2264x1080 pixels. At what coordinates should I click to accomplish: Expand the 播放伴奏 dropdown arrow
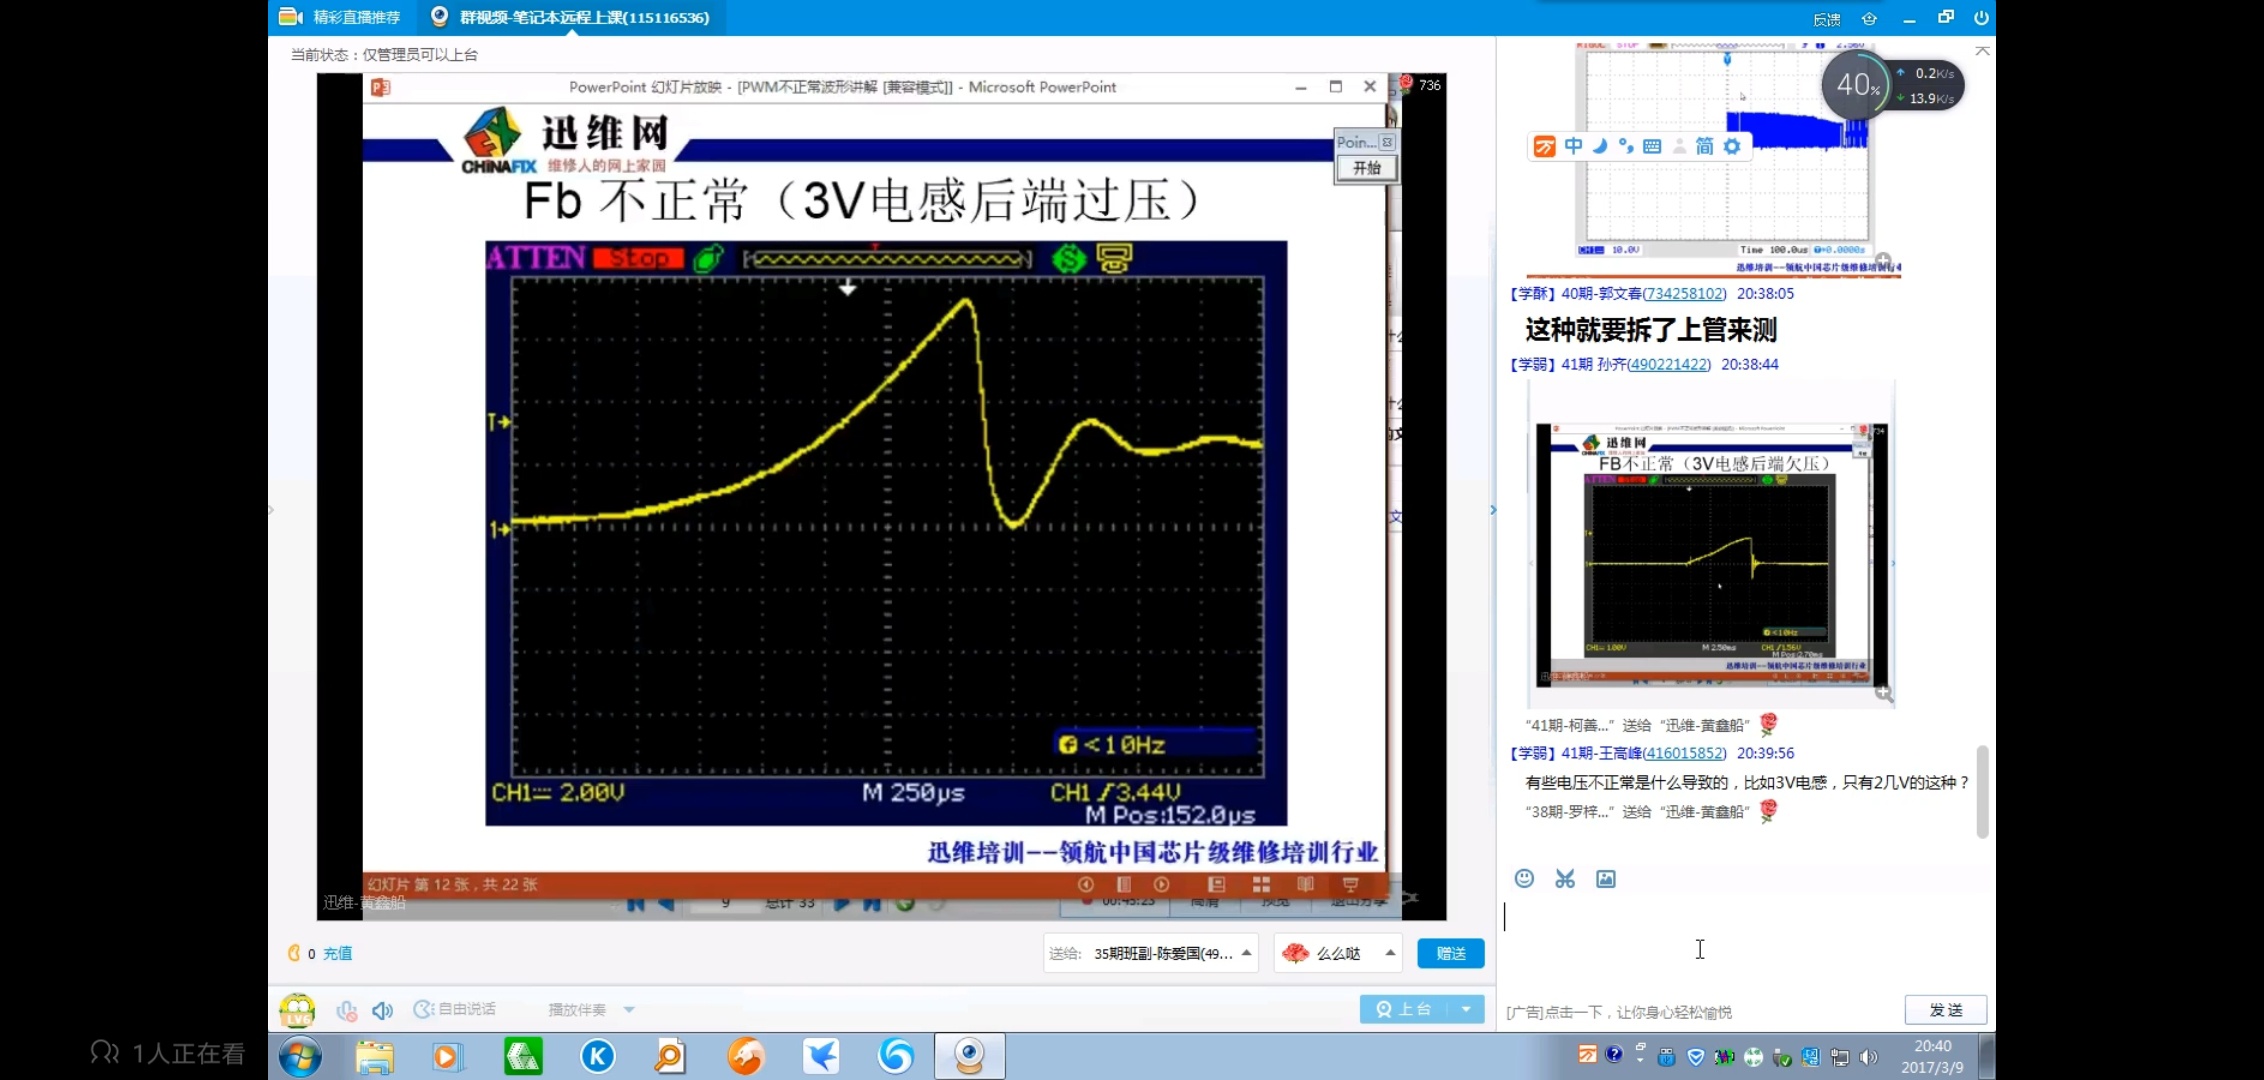tap(629, 1010)
